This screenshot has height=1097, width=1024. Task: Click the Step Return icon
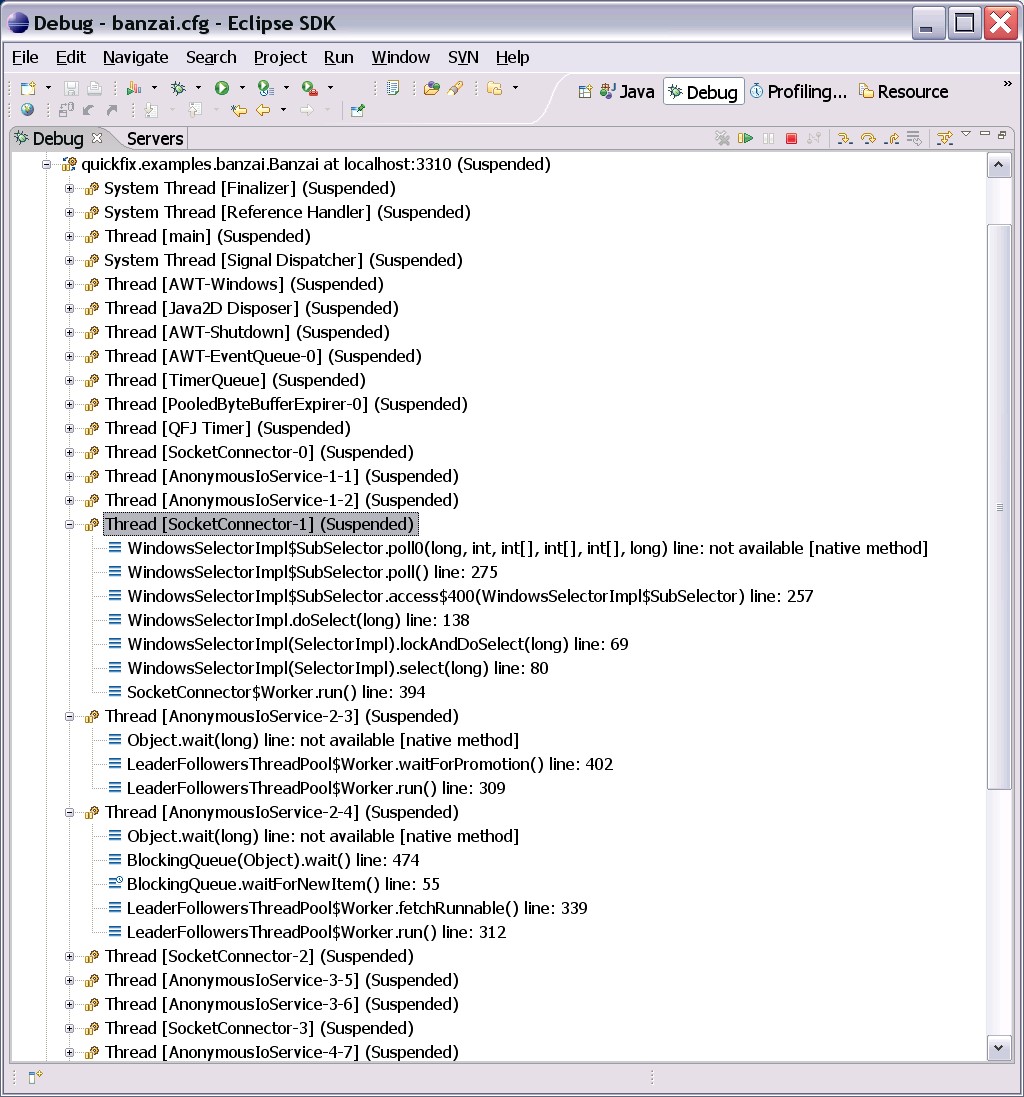(x=891, y=139)
